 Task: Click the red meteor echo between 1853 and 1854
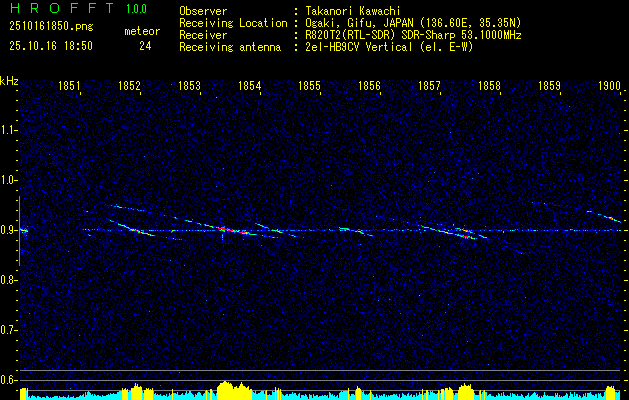point(232,230)
